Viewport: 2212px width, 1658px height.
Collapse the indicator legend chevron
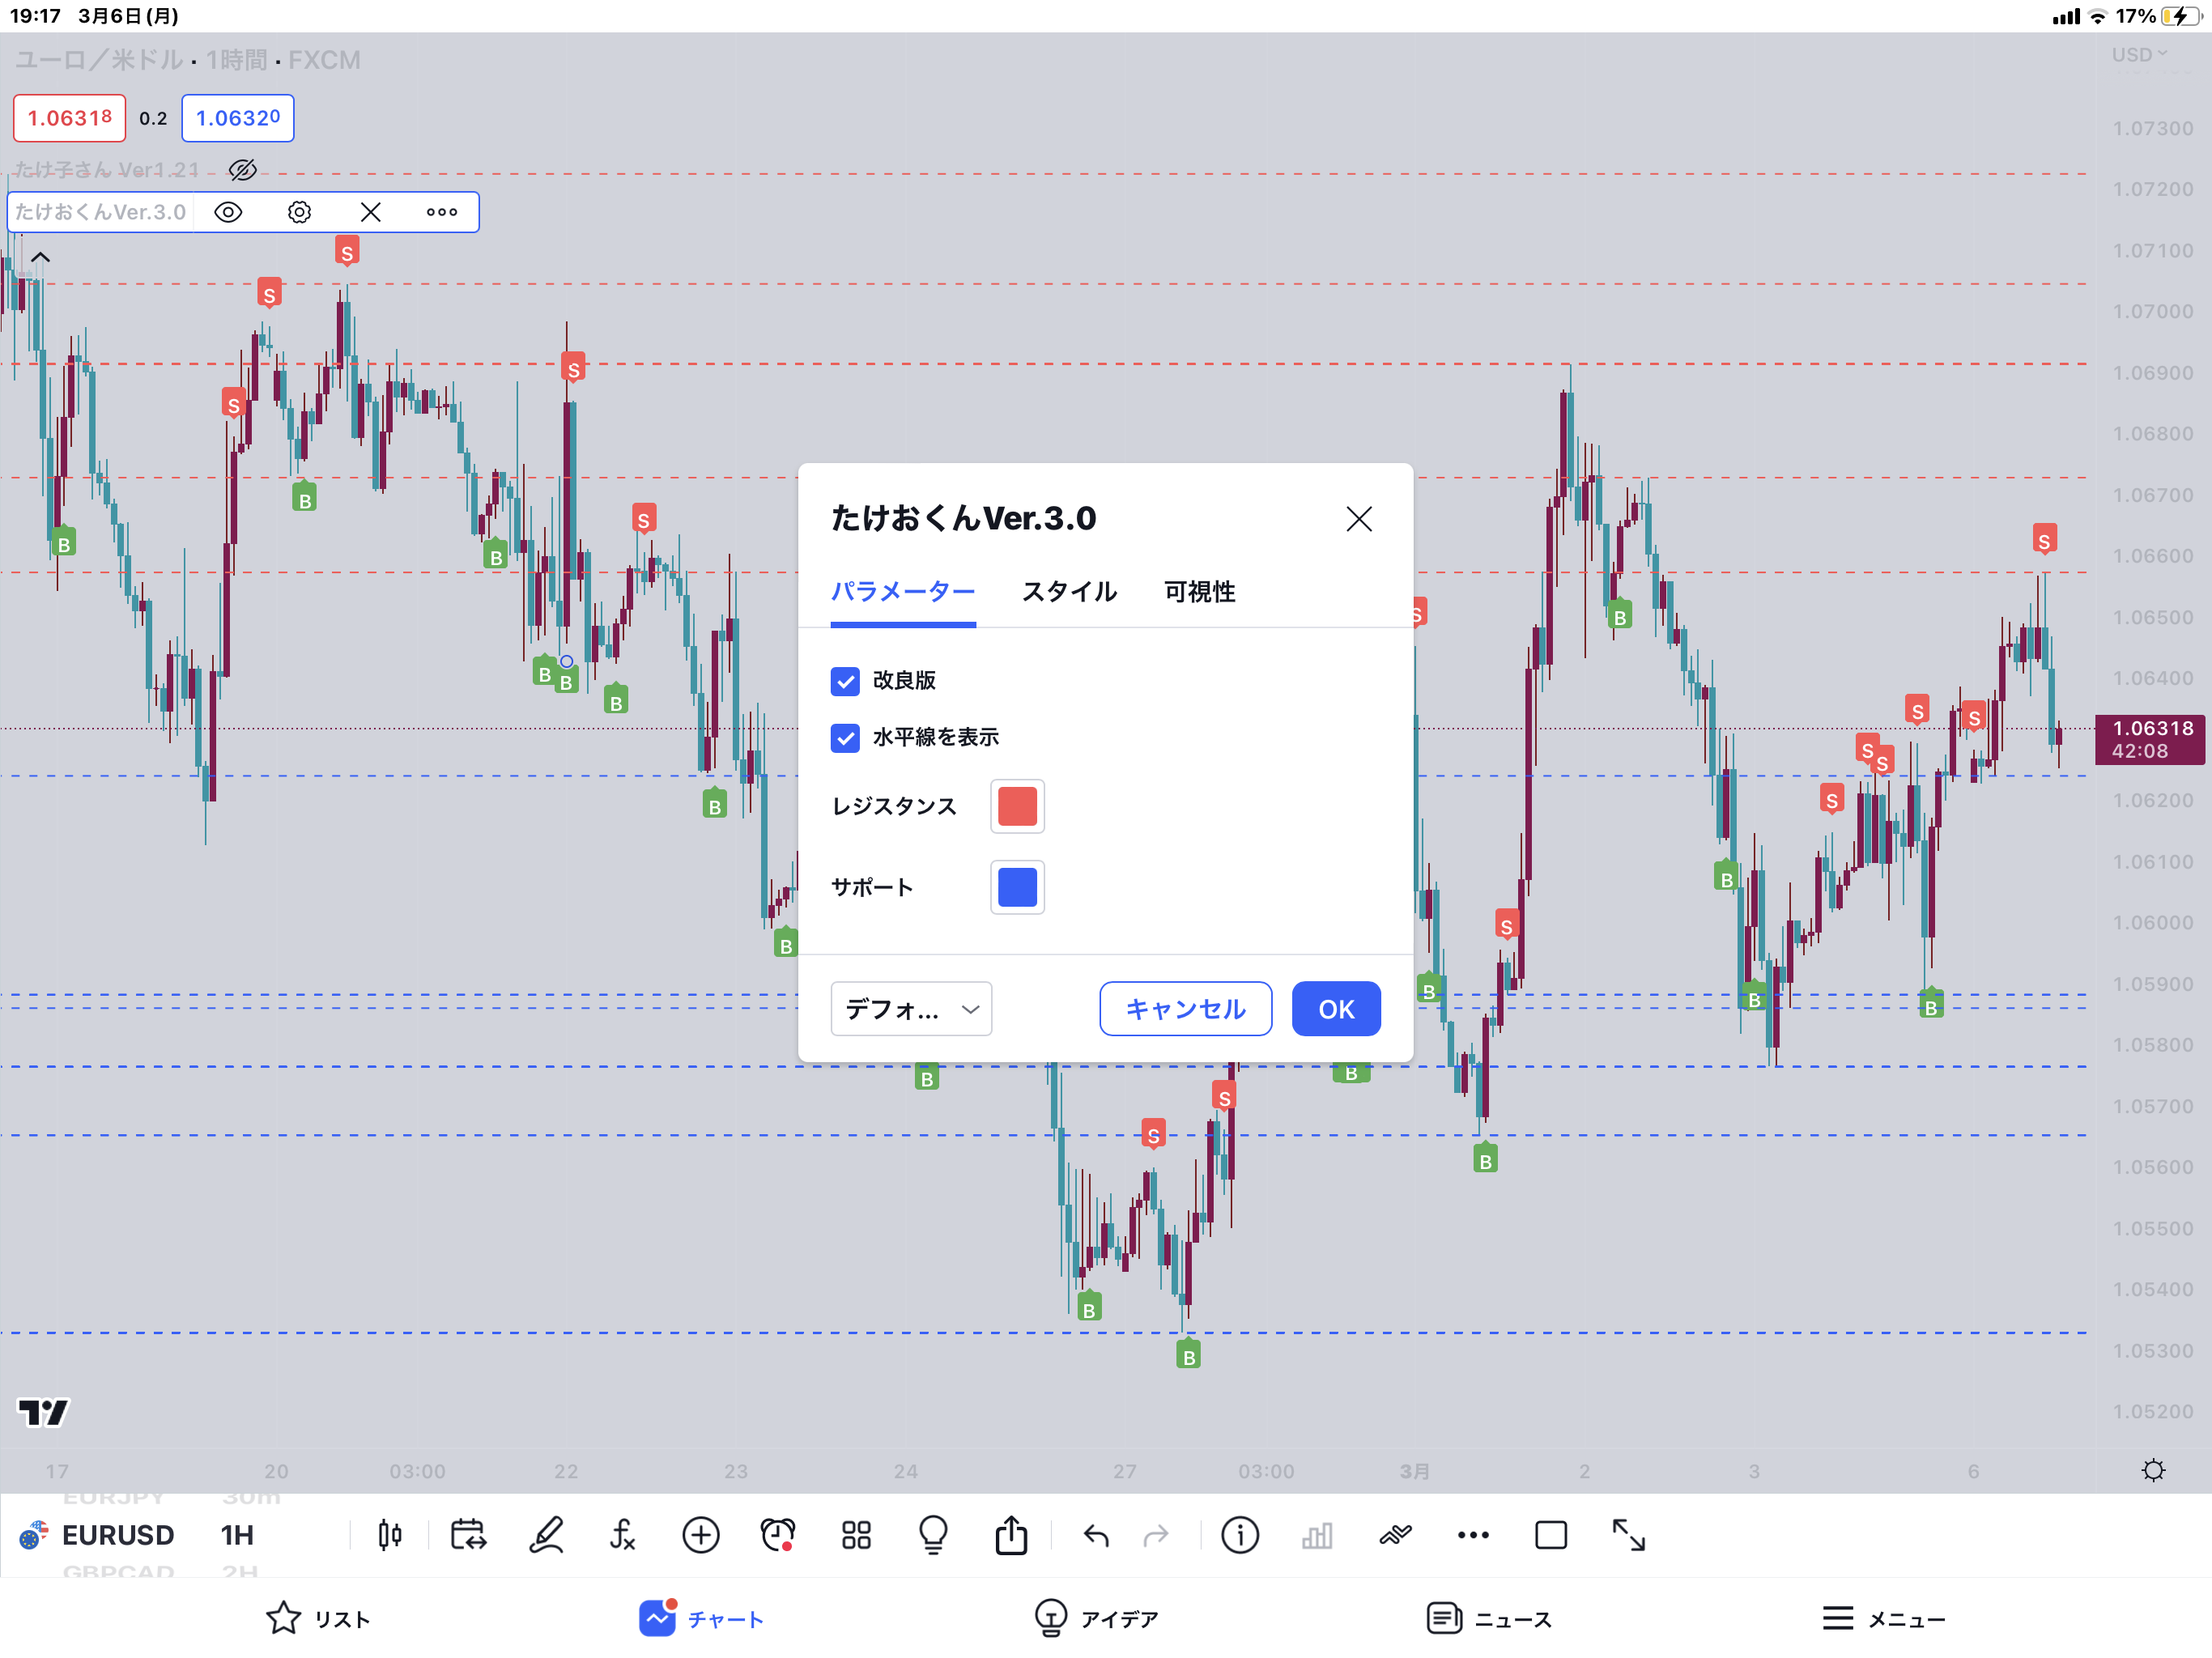click(40, 258)
